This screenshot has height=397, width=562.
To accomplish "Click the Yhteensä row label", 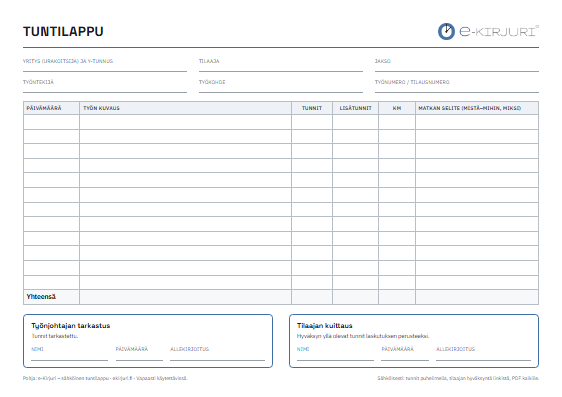I will [x=41, y=297].
